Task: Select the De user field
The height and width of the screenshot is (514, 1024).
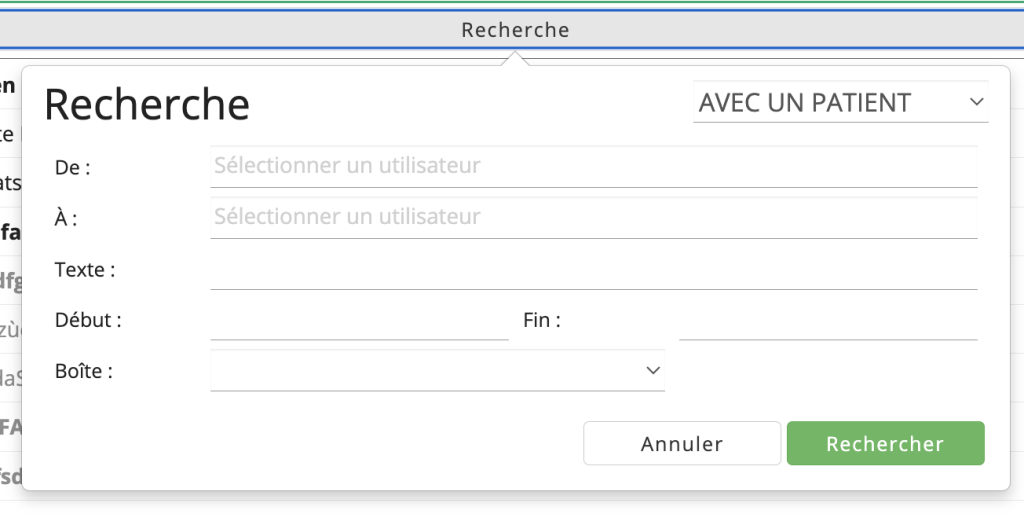Action: click(594, 166)
